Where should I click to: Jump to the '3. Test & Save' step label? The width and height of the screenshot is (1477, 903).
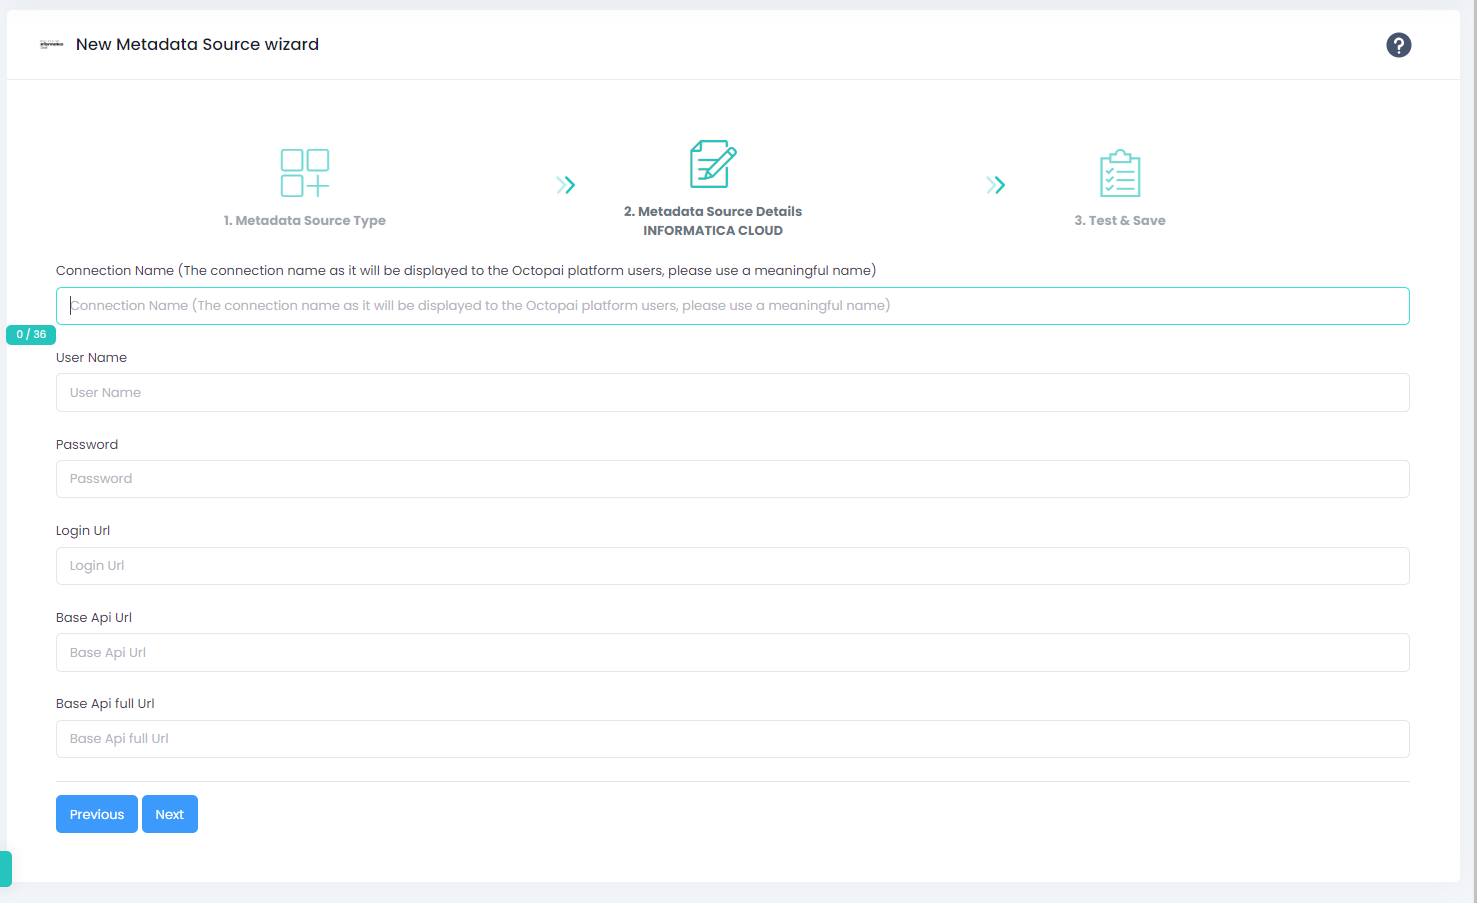coord(1120,221)
